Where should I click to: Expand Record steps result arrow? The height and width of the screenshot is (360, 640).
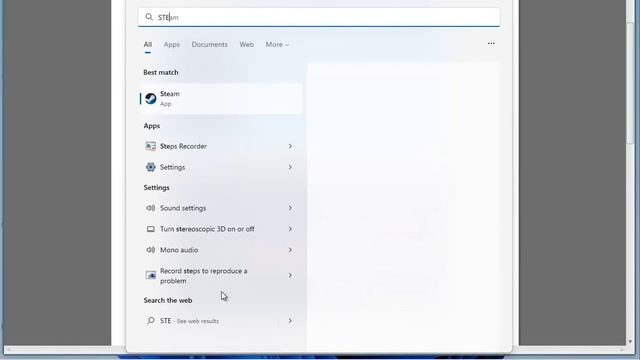point(290,276)
